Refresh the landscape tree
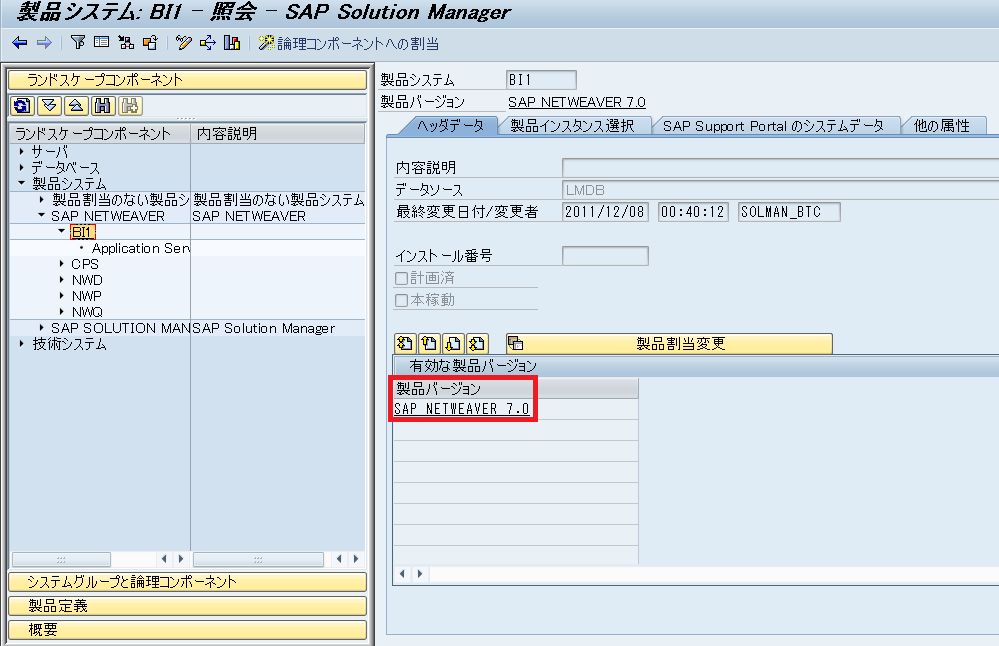This screenshot has height=646, width=999. pyautogui.click(x=22, y=106)
